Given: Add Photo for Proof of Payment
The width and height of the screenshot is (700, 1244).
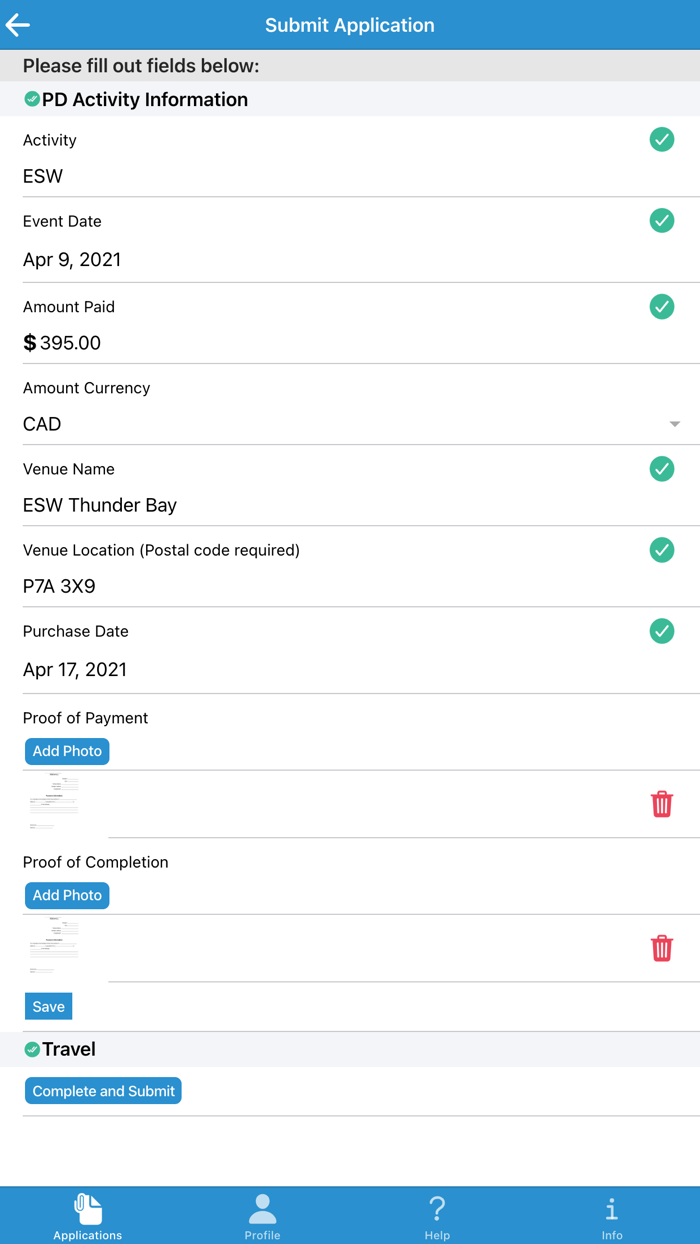Looking at the screenshot, I should tap(67, 751).
